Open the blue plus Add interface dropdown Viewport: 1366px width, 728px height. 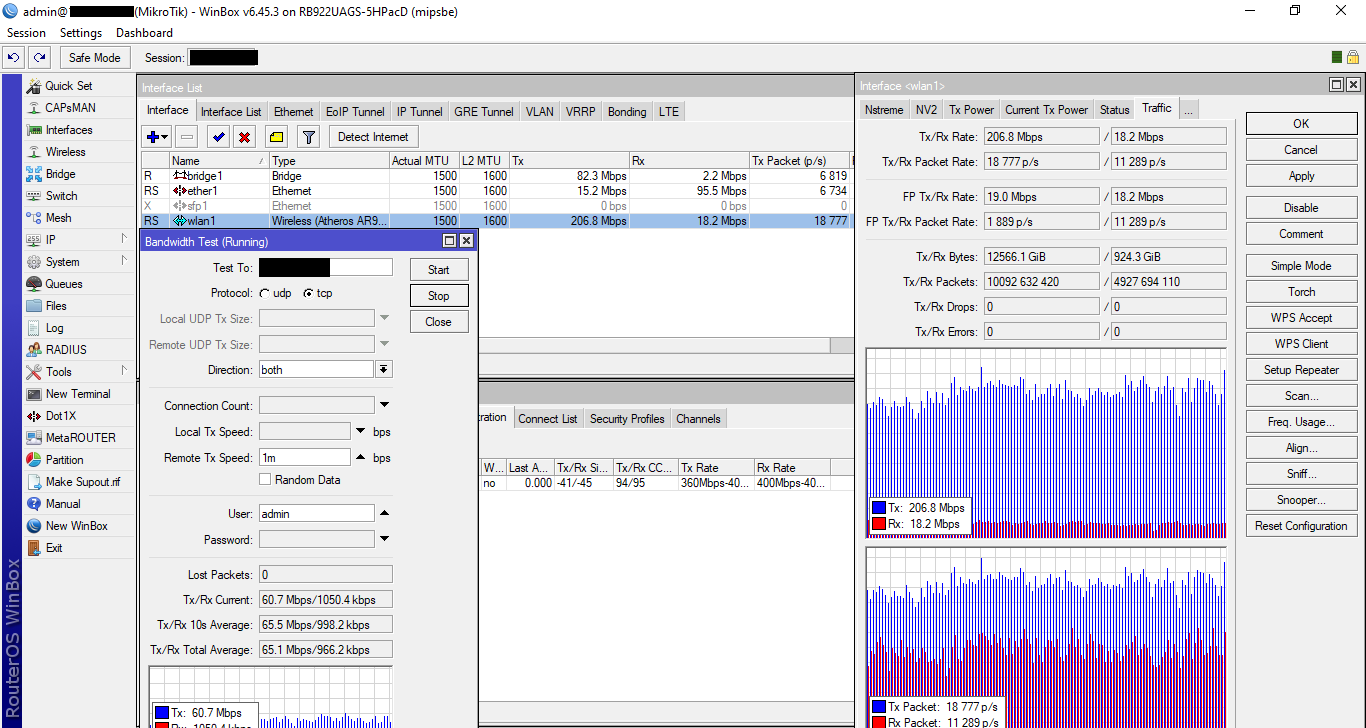coord(157,137)
